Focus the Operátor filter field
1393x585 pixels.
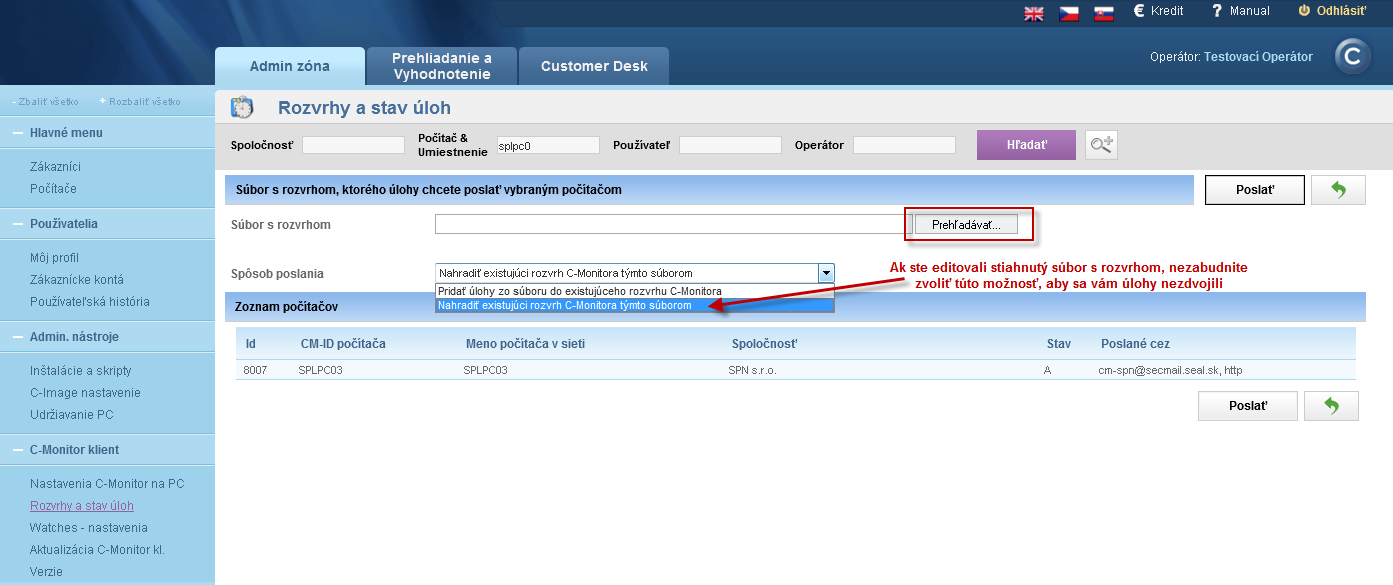(x=904, y=145)
